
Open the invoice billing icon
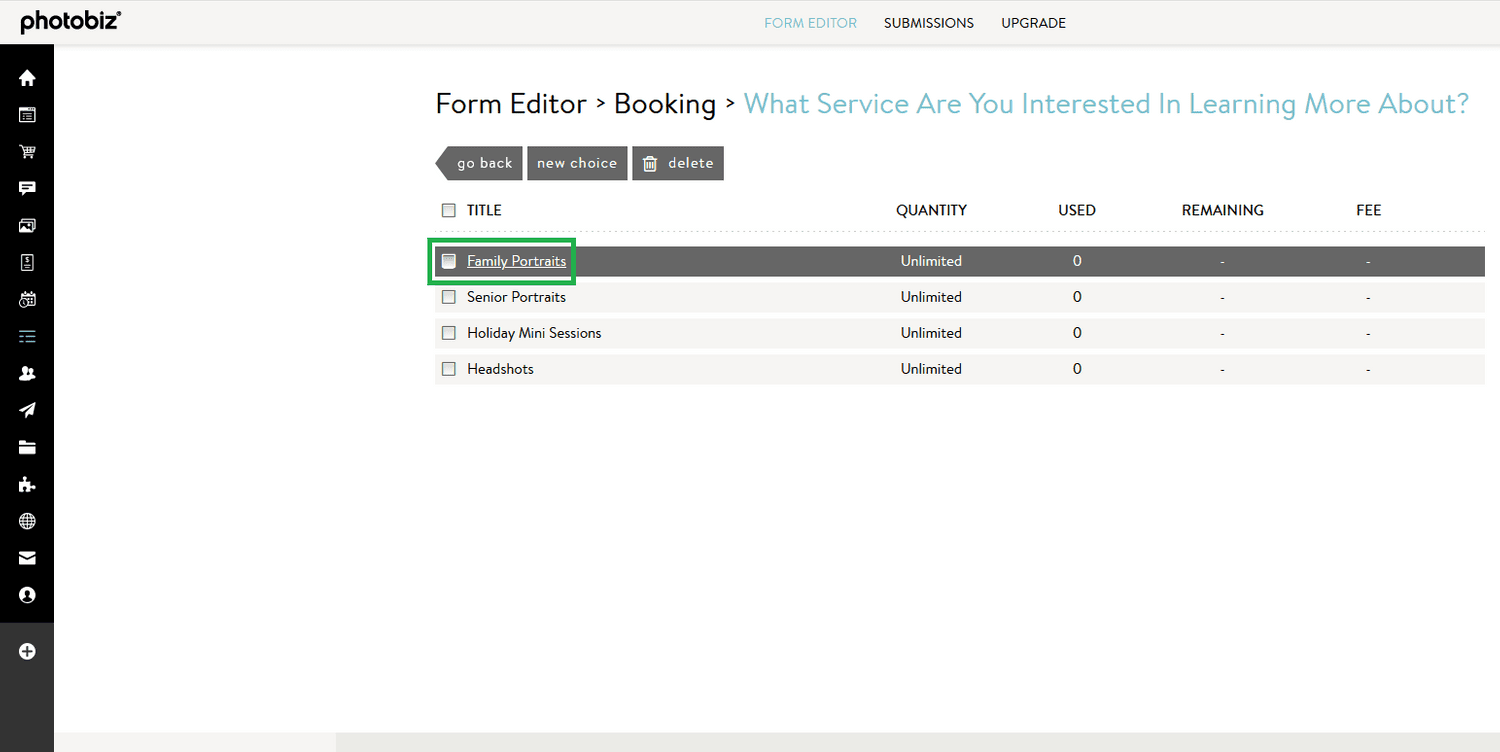pos(27,262)
